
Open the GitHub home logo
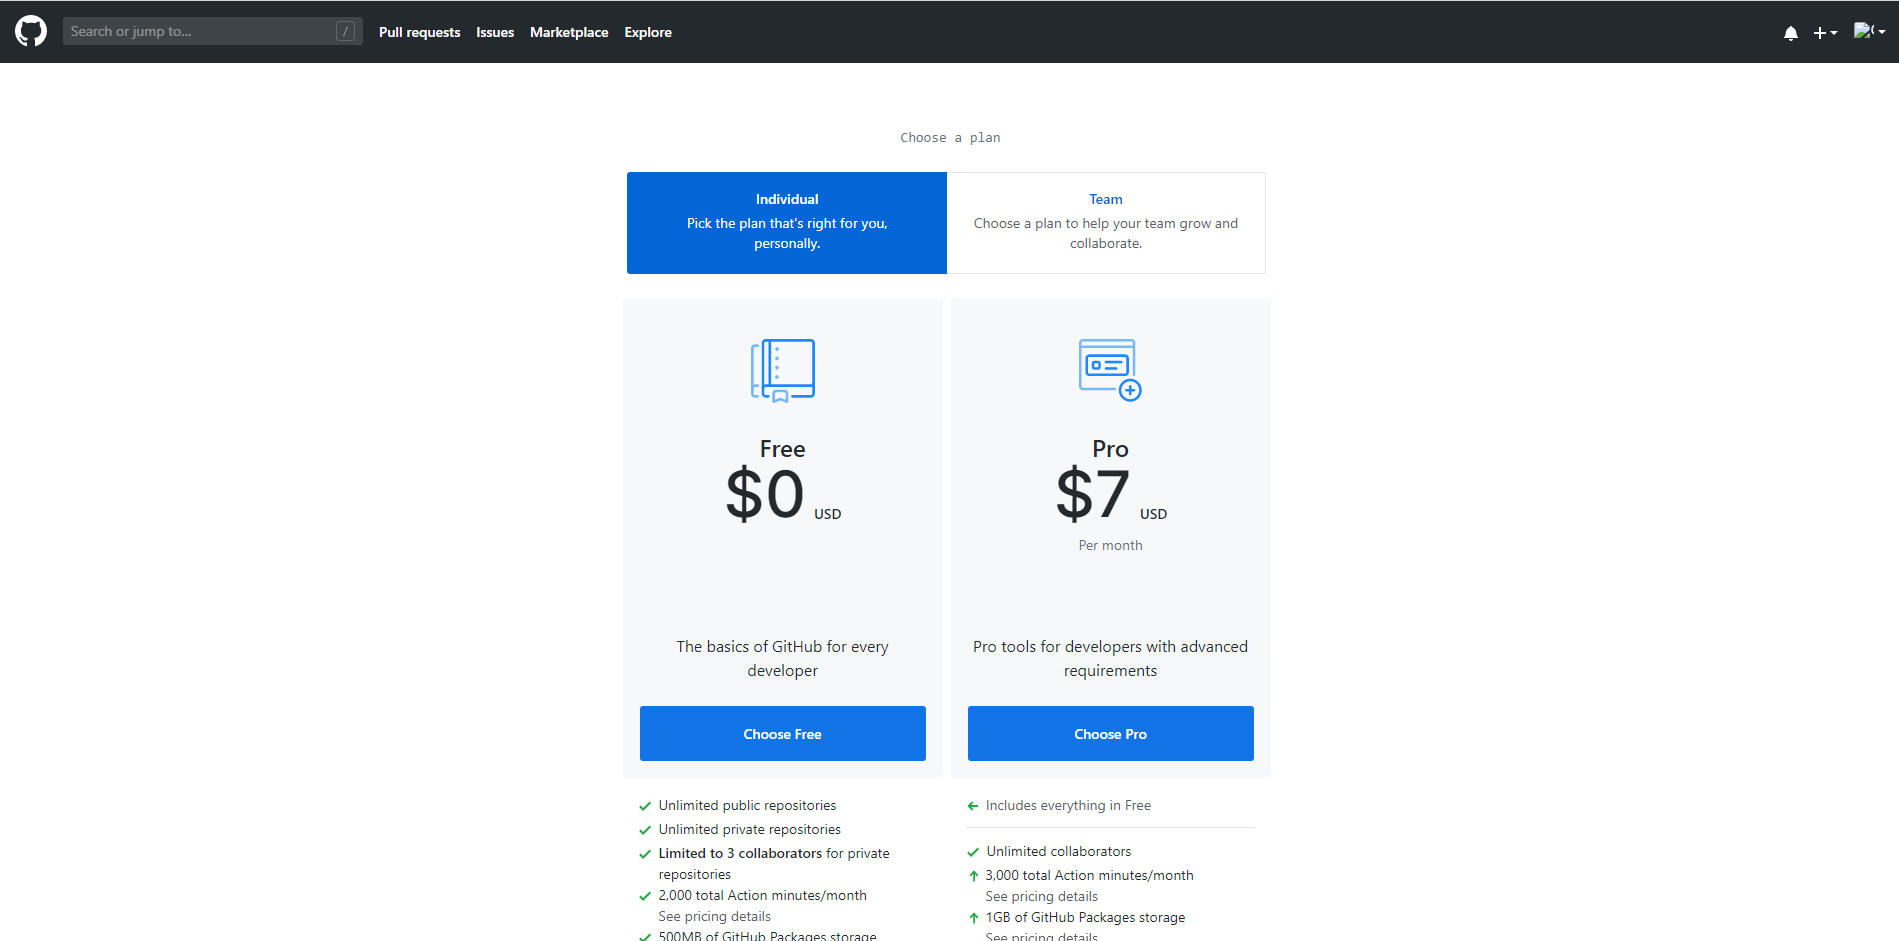click(x=31, y=31)
